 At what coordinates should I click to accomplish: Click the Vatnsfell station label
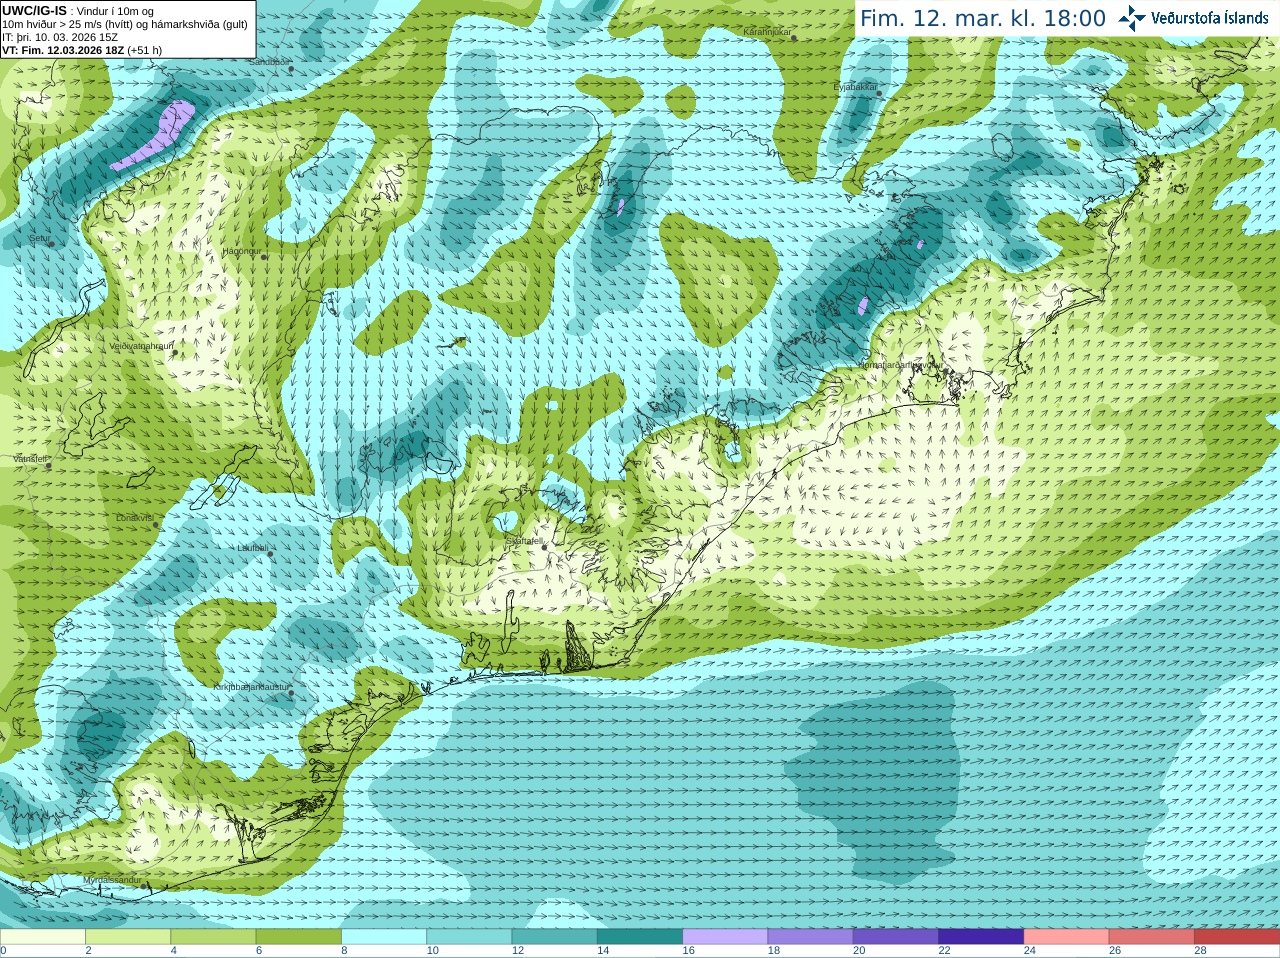(30, 459)
